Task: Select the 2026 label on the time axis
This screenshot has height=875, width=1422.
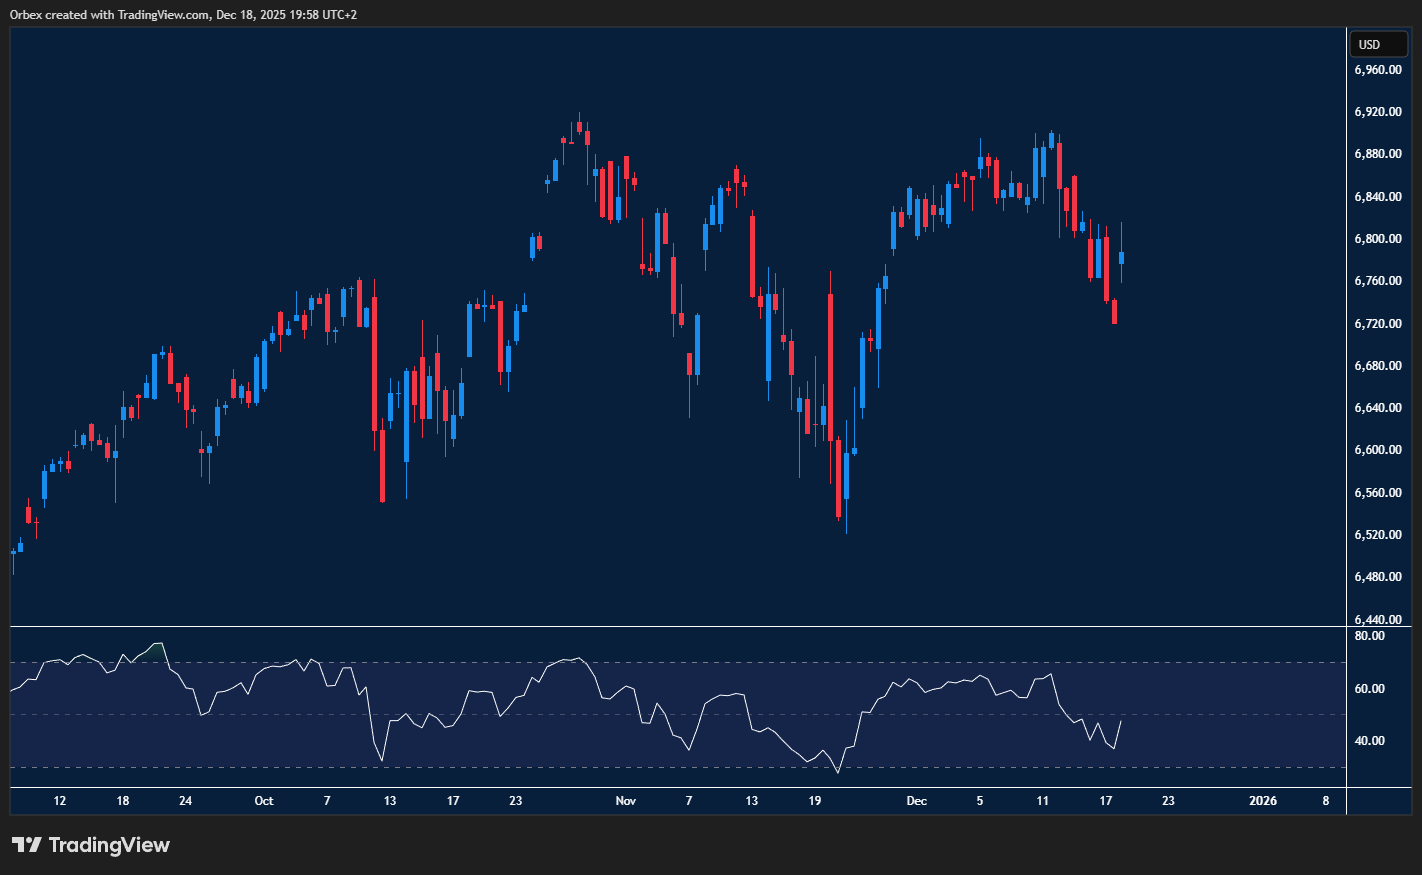Action: coord(1263,801)
